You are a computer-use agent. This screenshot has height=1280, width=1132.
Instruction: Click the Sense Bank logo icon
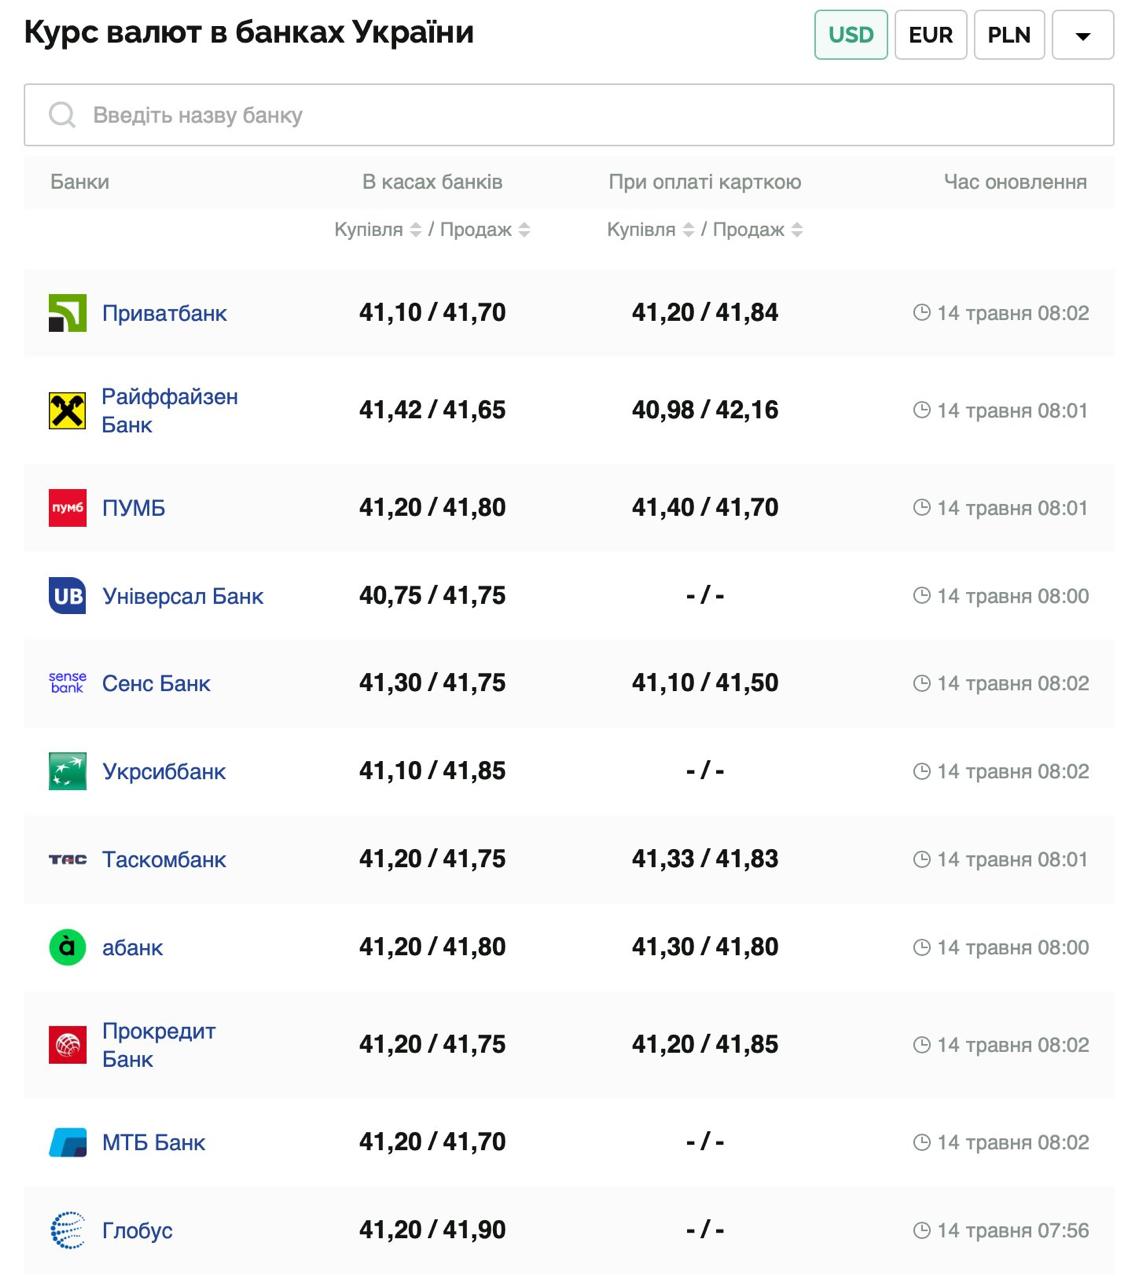pos(67,683)
